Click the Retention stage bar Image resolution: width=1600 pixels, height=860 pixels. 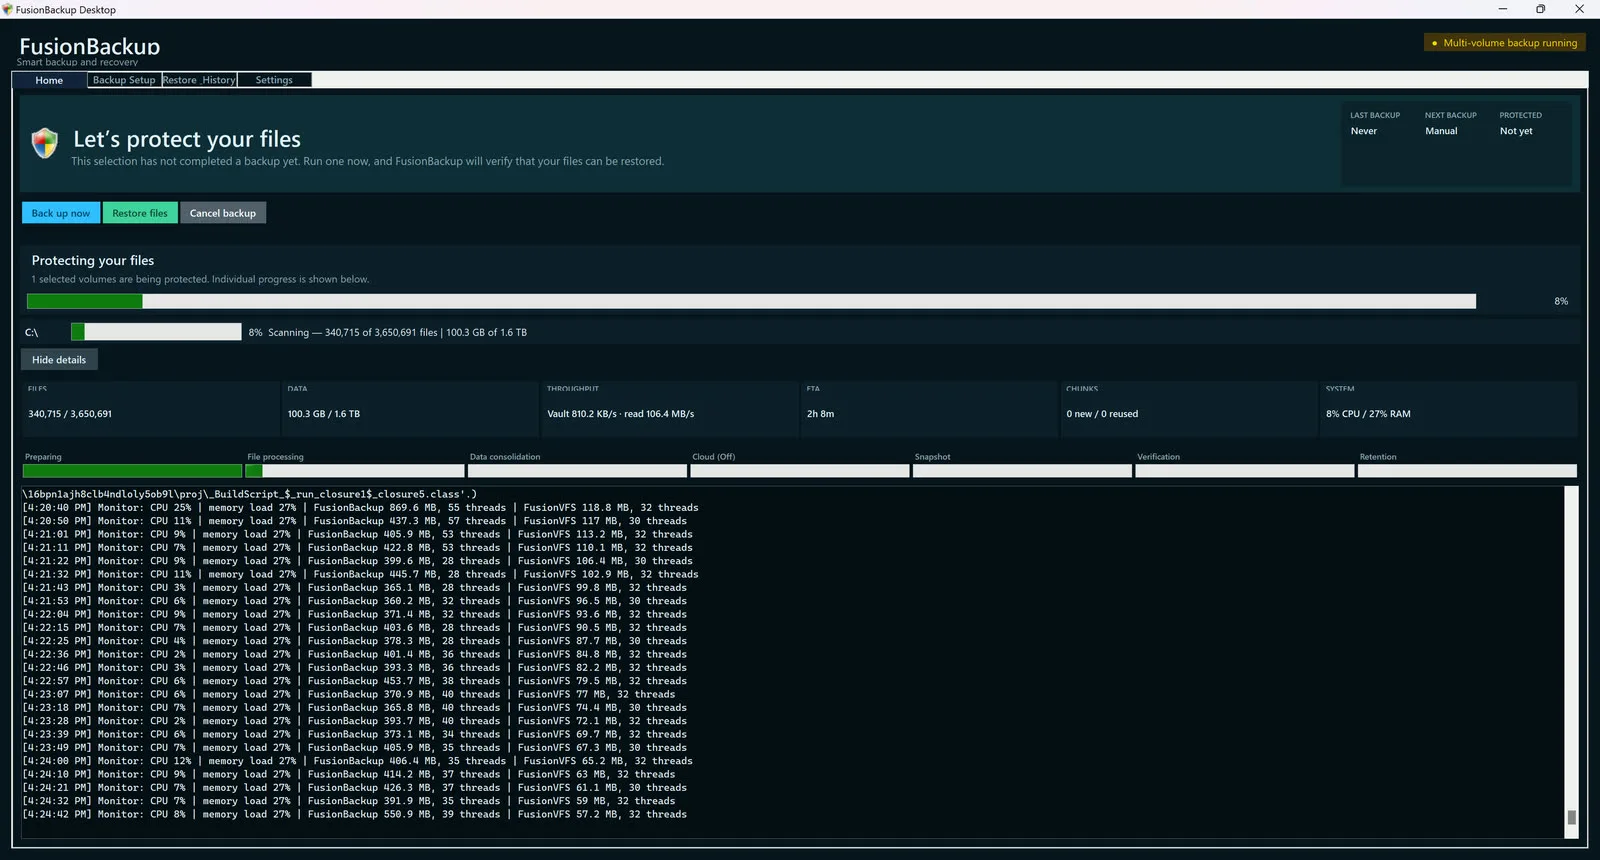1467,471
